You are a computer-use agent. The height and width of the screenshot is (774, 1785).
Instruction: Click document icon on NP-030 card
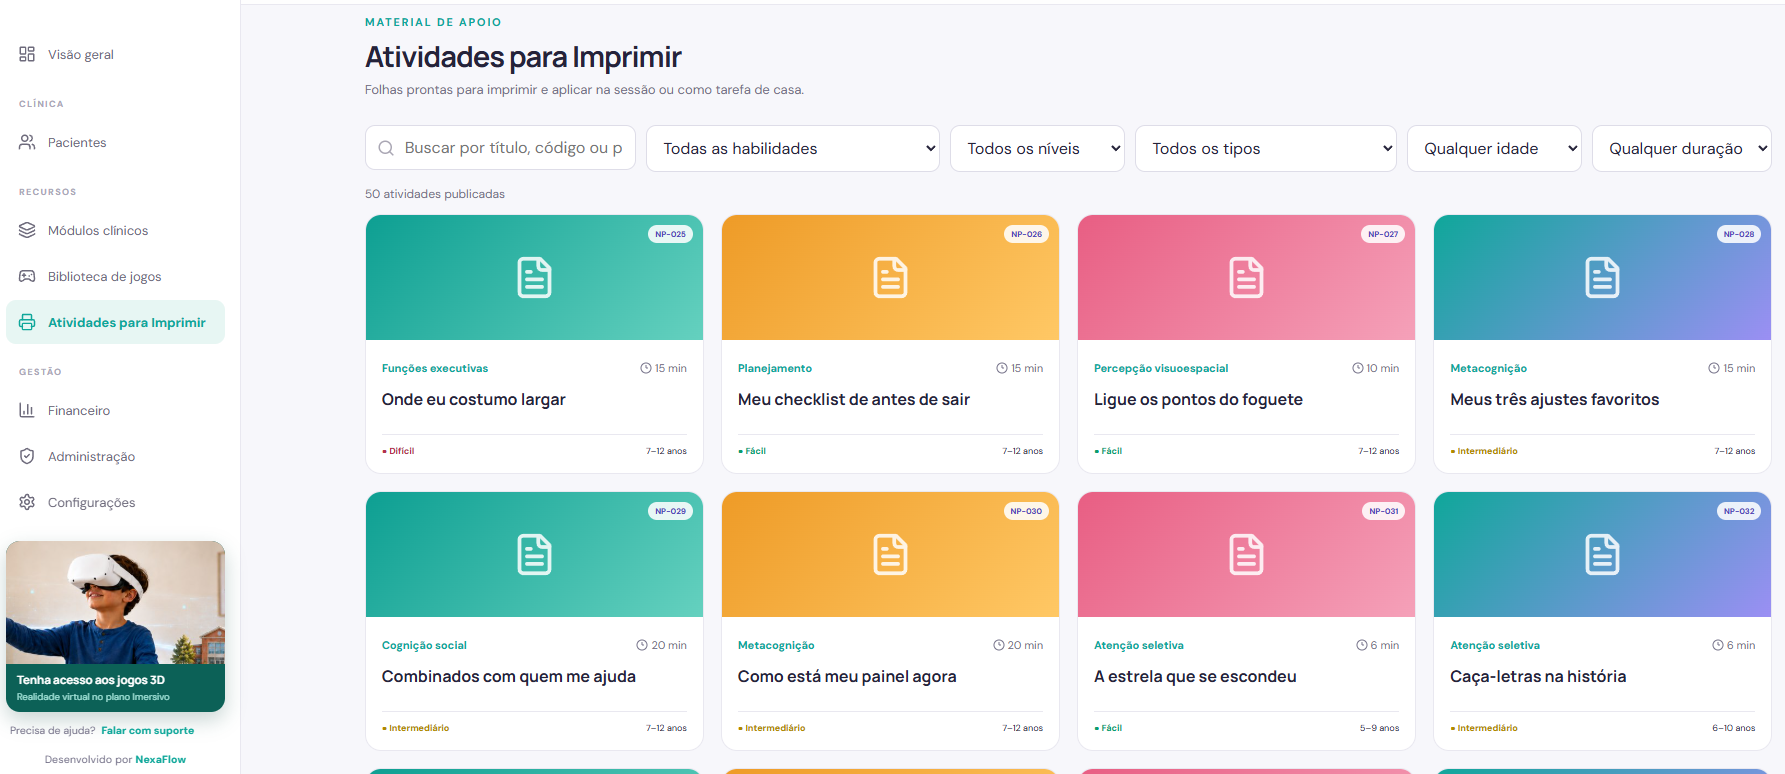coord(890,554)
